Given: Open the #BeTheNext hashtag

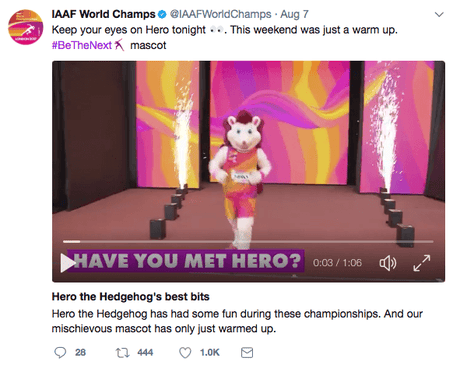Looking at the screenshot, I should 82,45.
